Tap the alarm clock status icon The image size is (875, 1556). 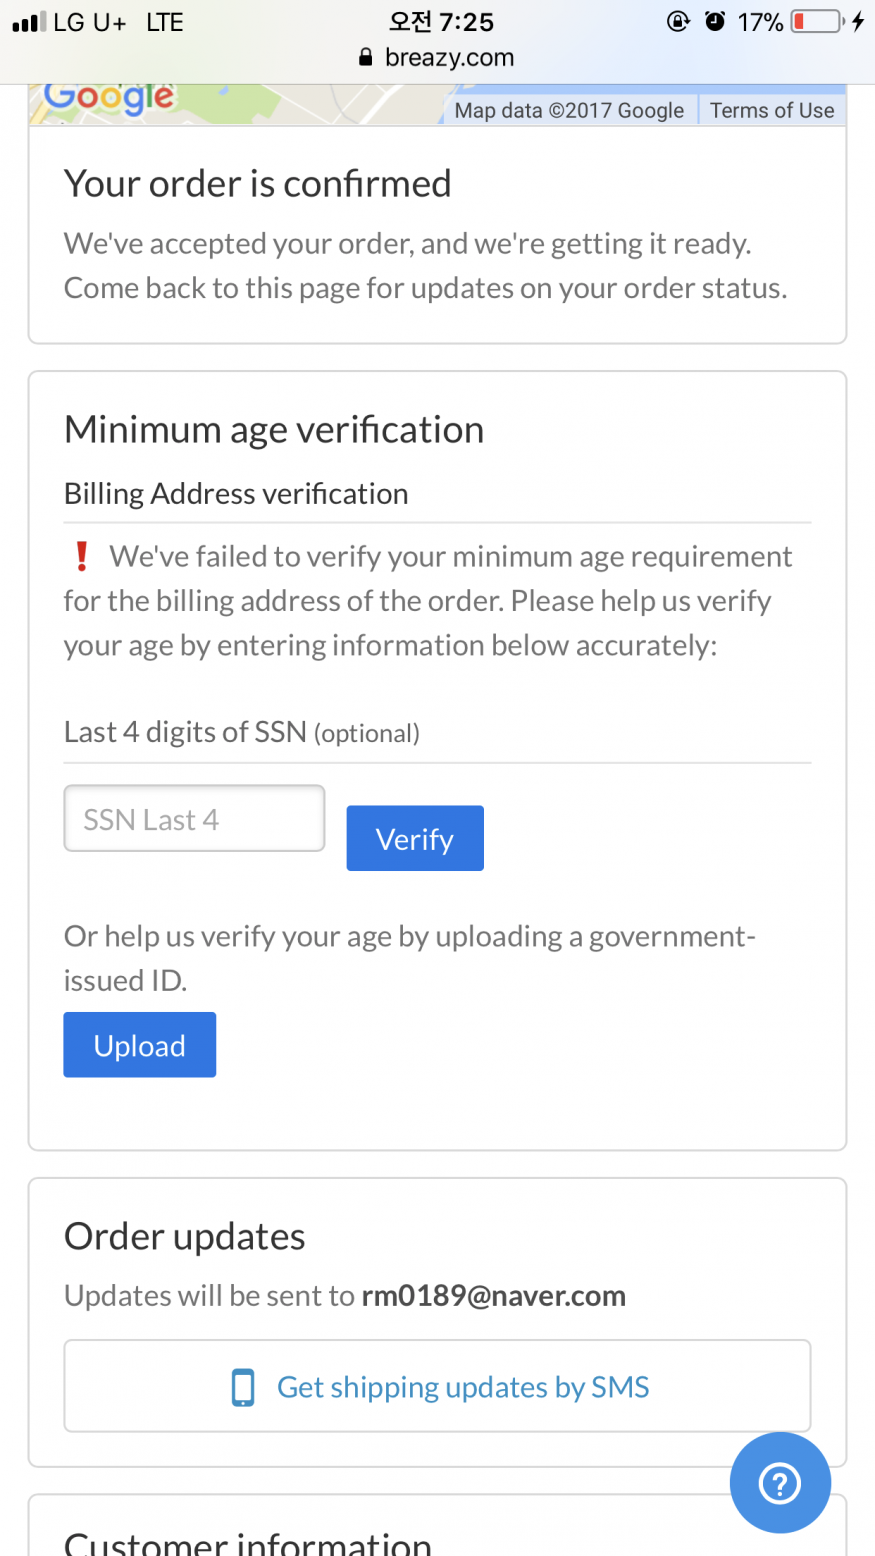click(x=714, y=22)
